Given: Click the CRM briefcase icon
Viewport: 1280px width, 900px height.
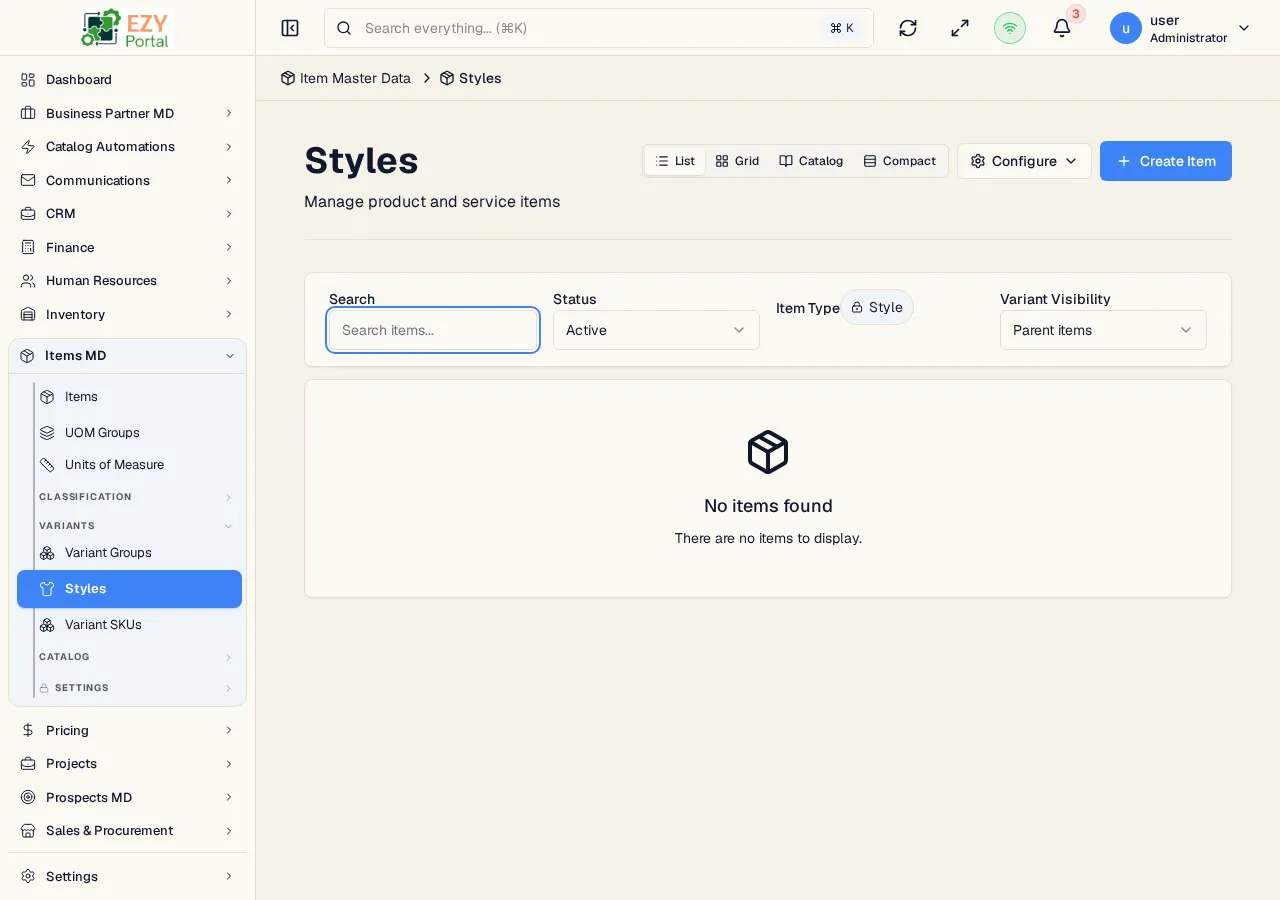Looking at the screenshot, I should tap(28, 213).
